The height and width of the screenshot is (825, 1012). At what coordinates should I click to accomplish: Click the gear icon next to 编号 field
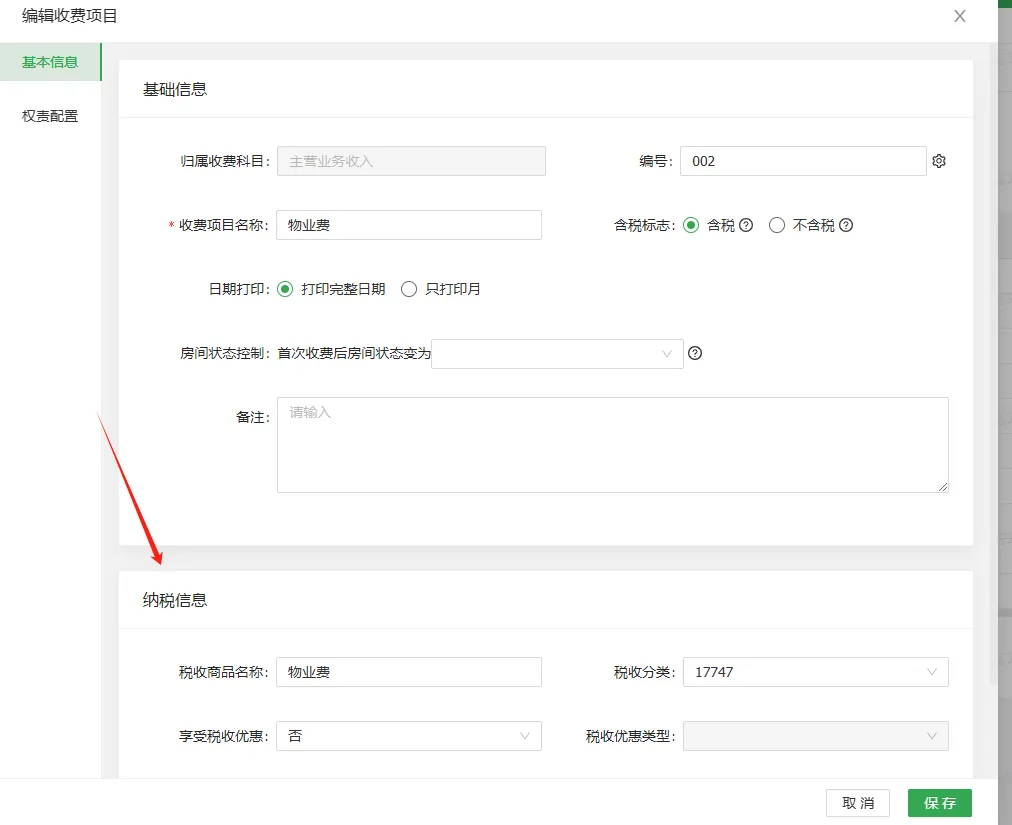[939, 161]
